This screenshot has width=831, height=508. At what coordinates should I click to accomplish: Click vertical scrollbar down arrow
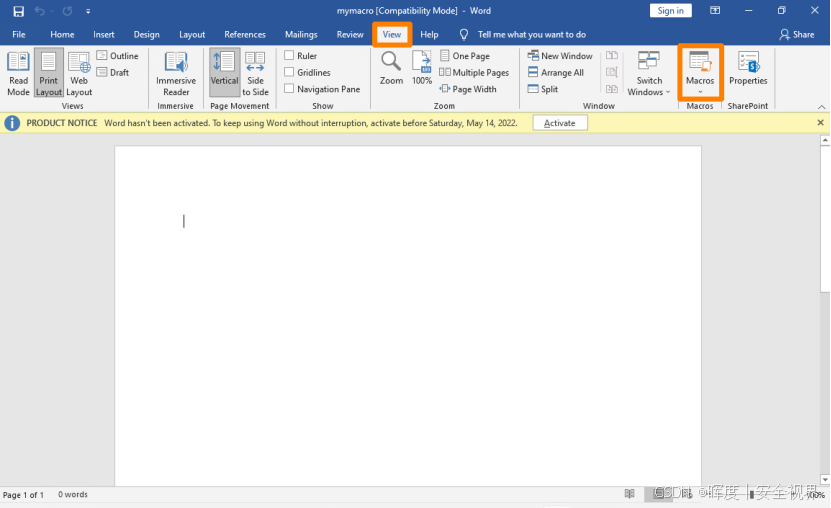tap(825, 479)
